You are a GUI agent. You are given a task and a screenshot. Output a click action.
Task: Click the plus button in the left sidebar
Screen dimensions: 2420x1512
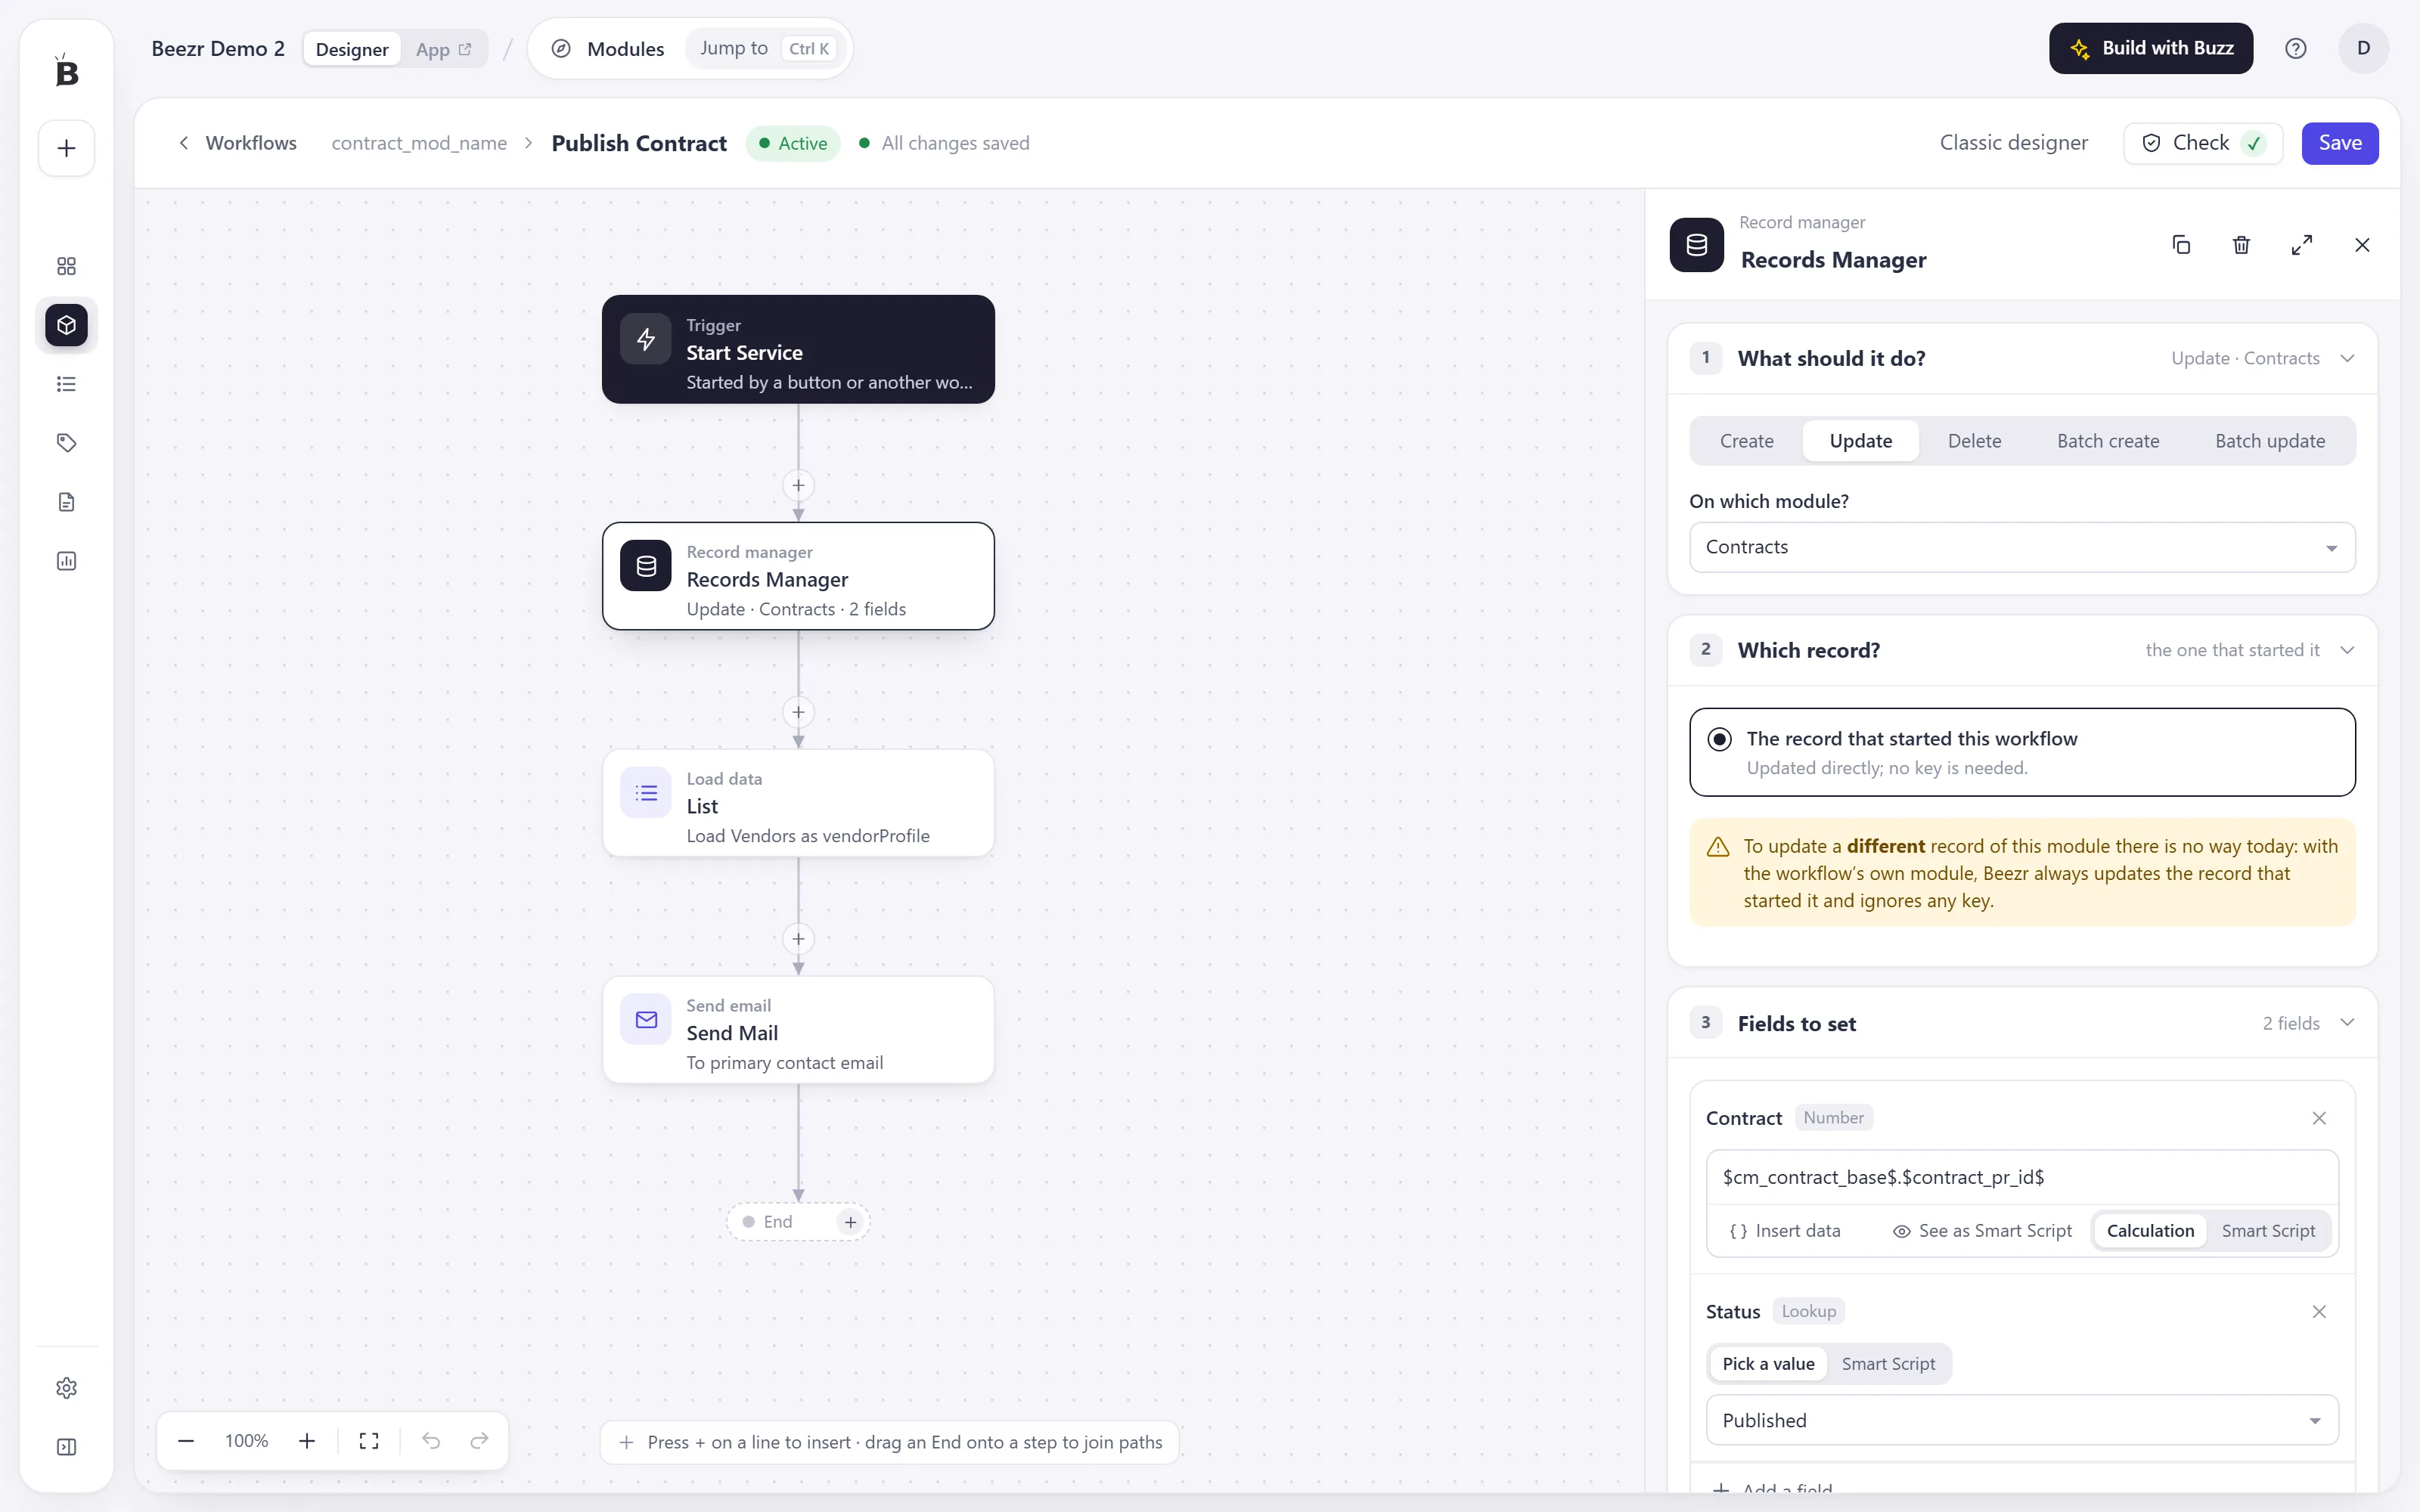[66, 148]
